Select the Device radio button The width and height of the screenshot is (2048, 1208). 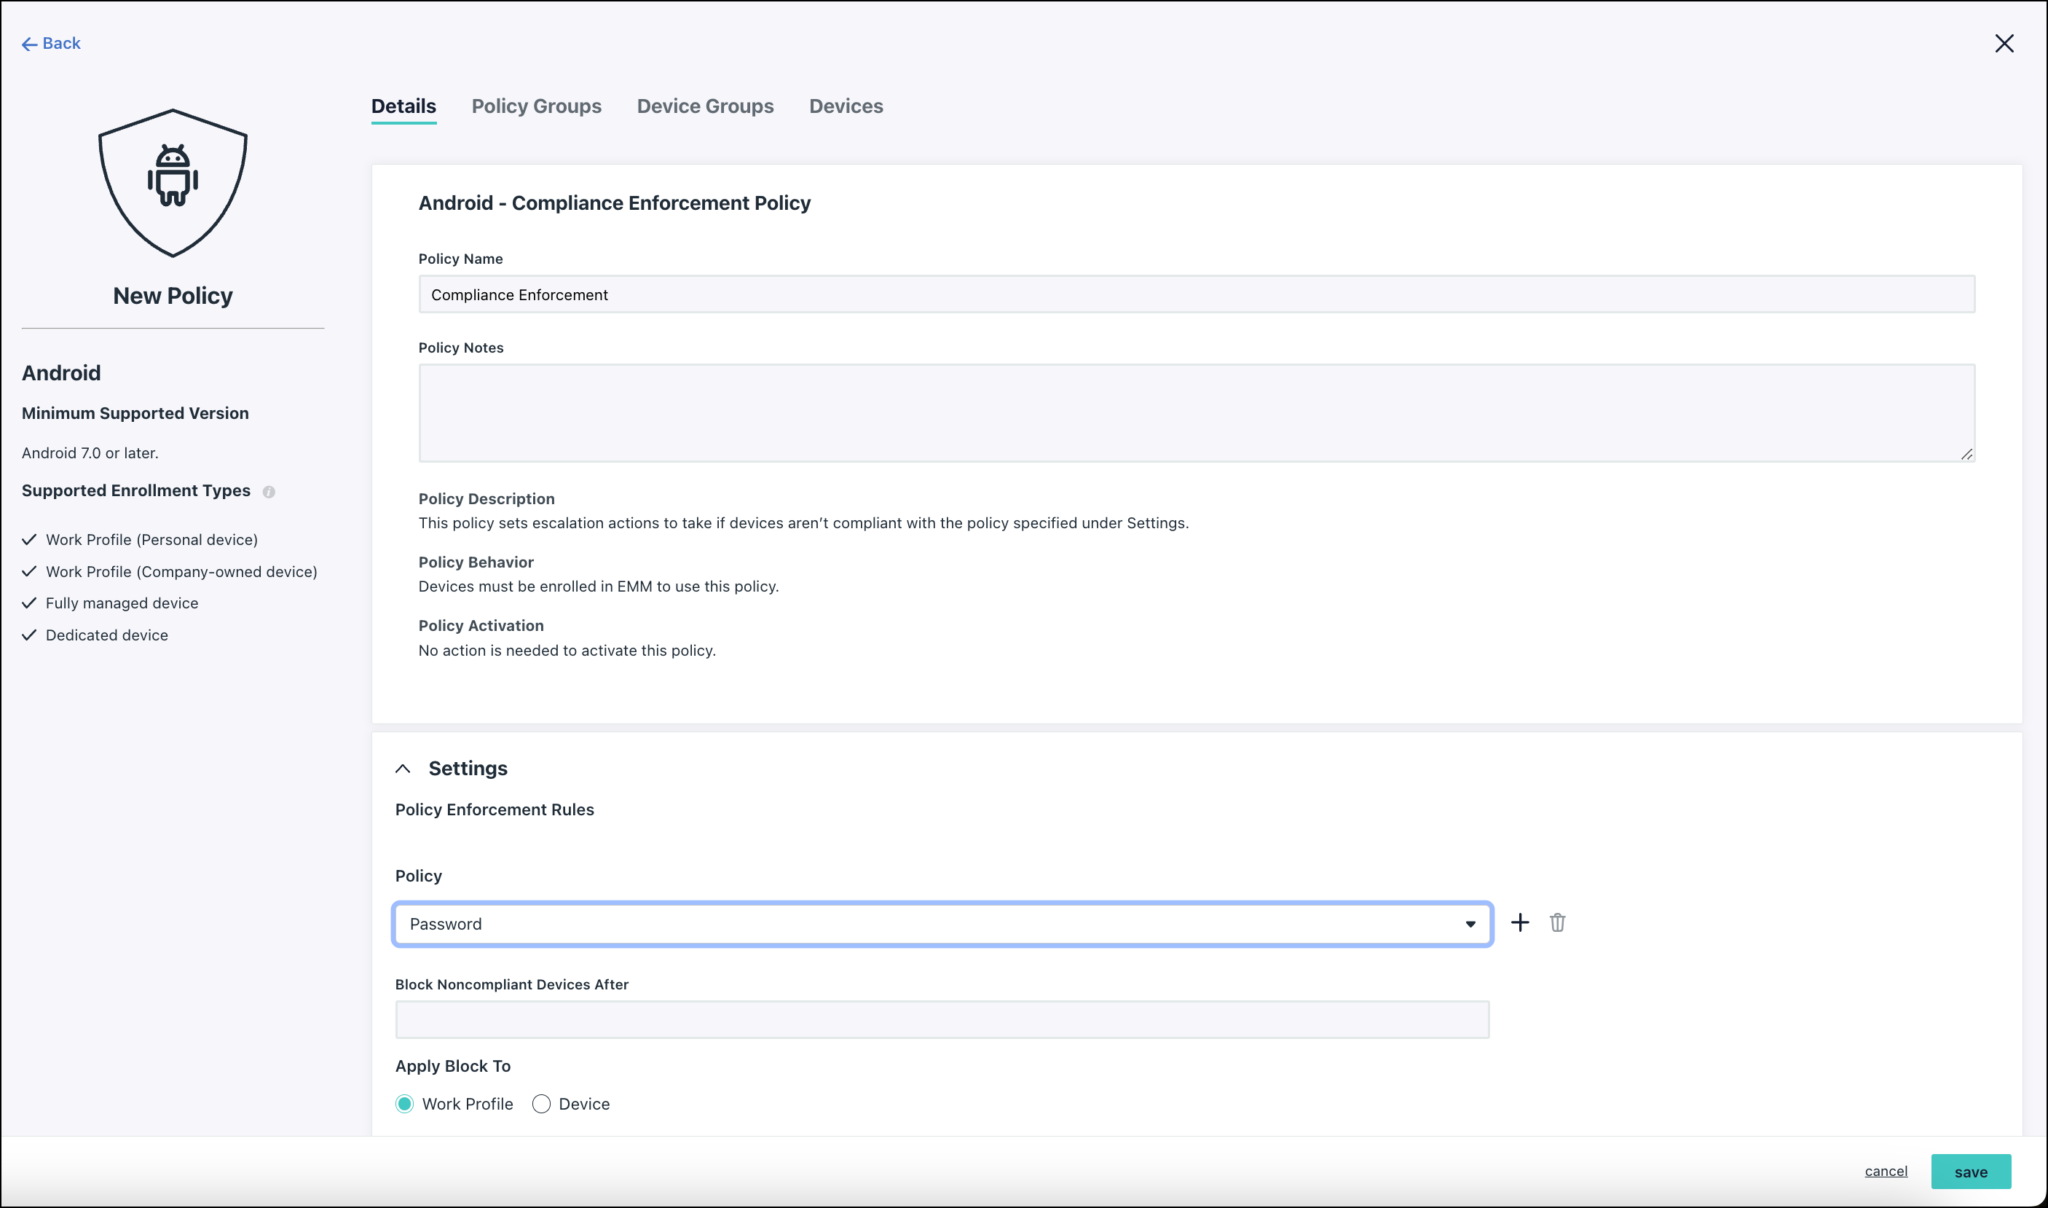pyautogui.click(x=541, y=1103)
